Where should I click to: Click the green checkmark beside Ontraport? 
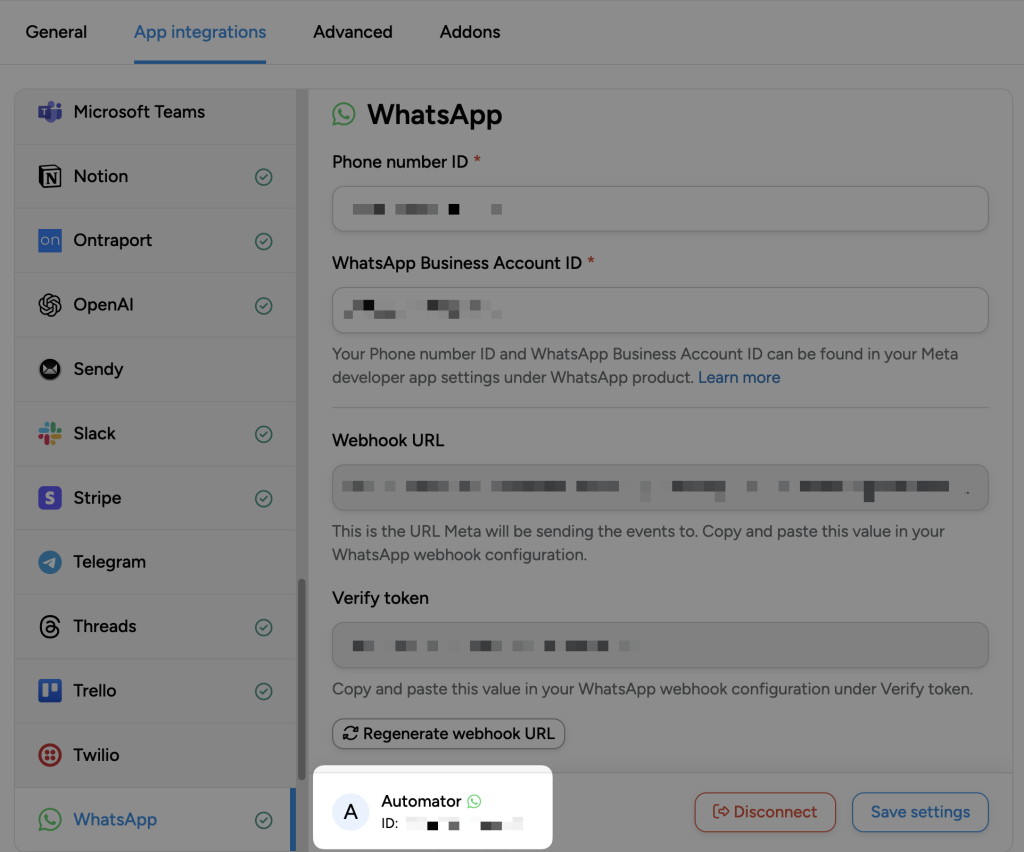point(263,240)
